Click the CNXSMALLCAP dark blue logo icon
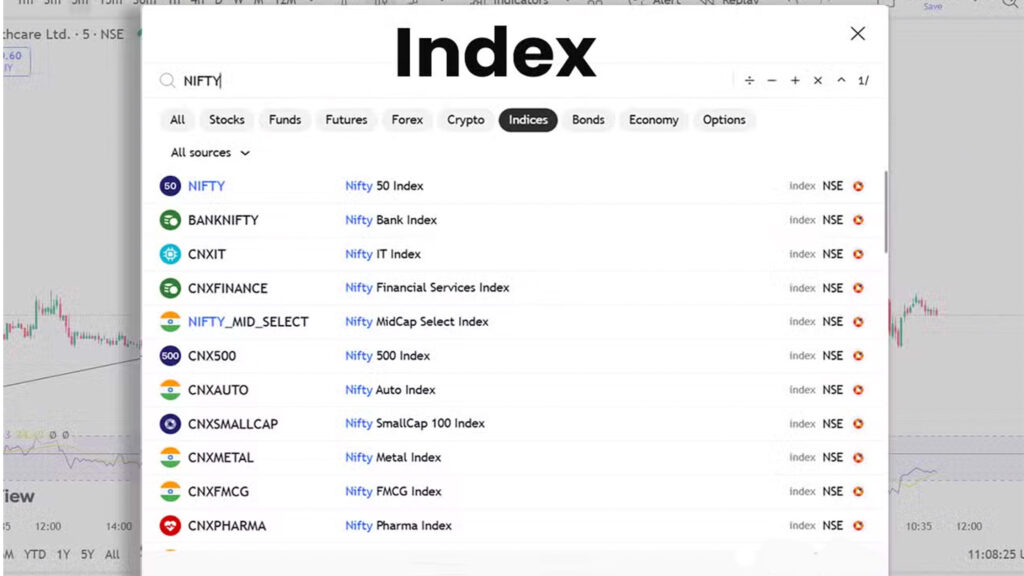 170,424
